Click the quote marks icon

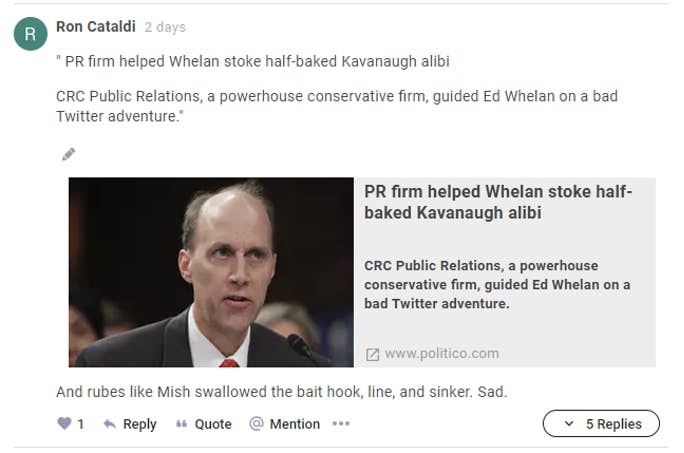(181, 423)
